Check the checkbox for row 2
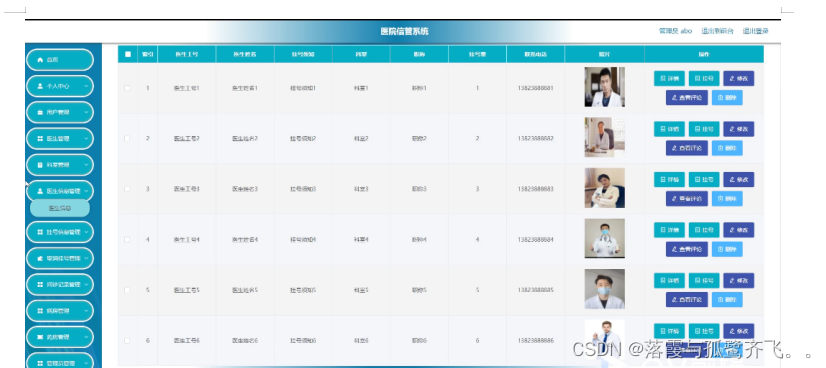This screenshot has width=826, height=368. tap(127, 138)
